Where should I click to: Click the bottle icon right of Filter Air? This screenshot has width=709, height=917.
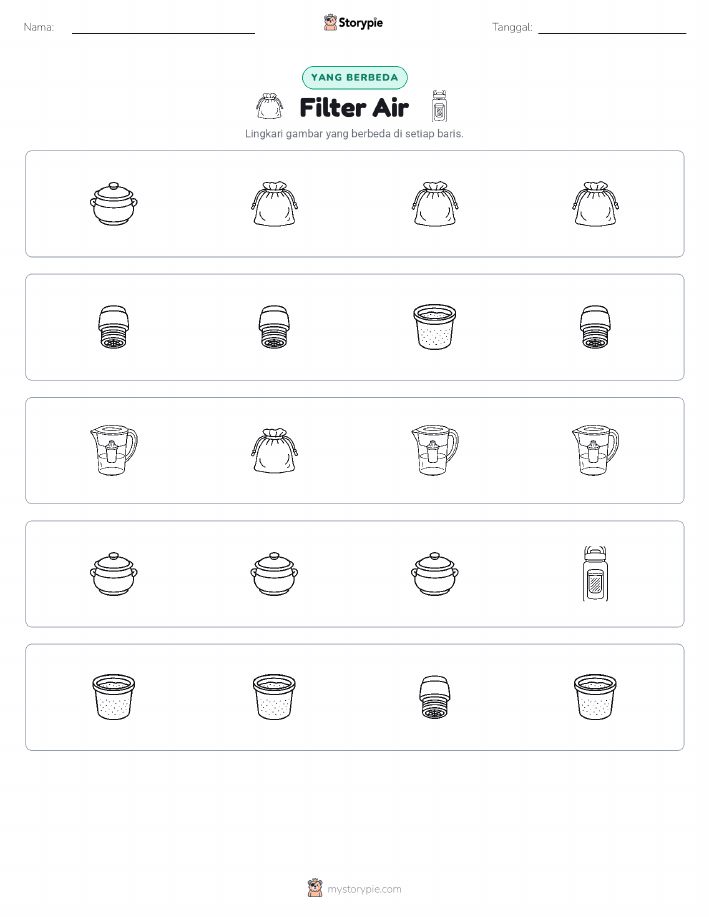tap(439, 106)
